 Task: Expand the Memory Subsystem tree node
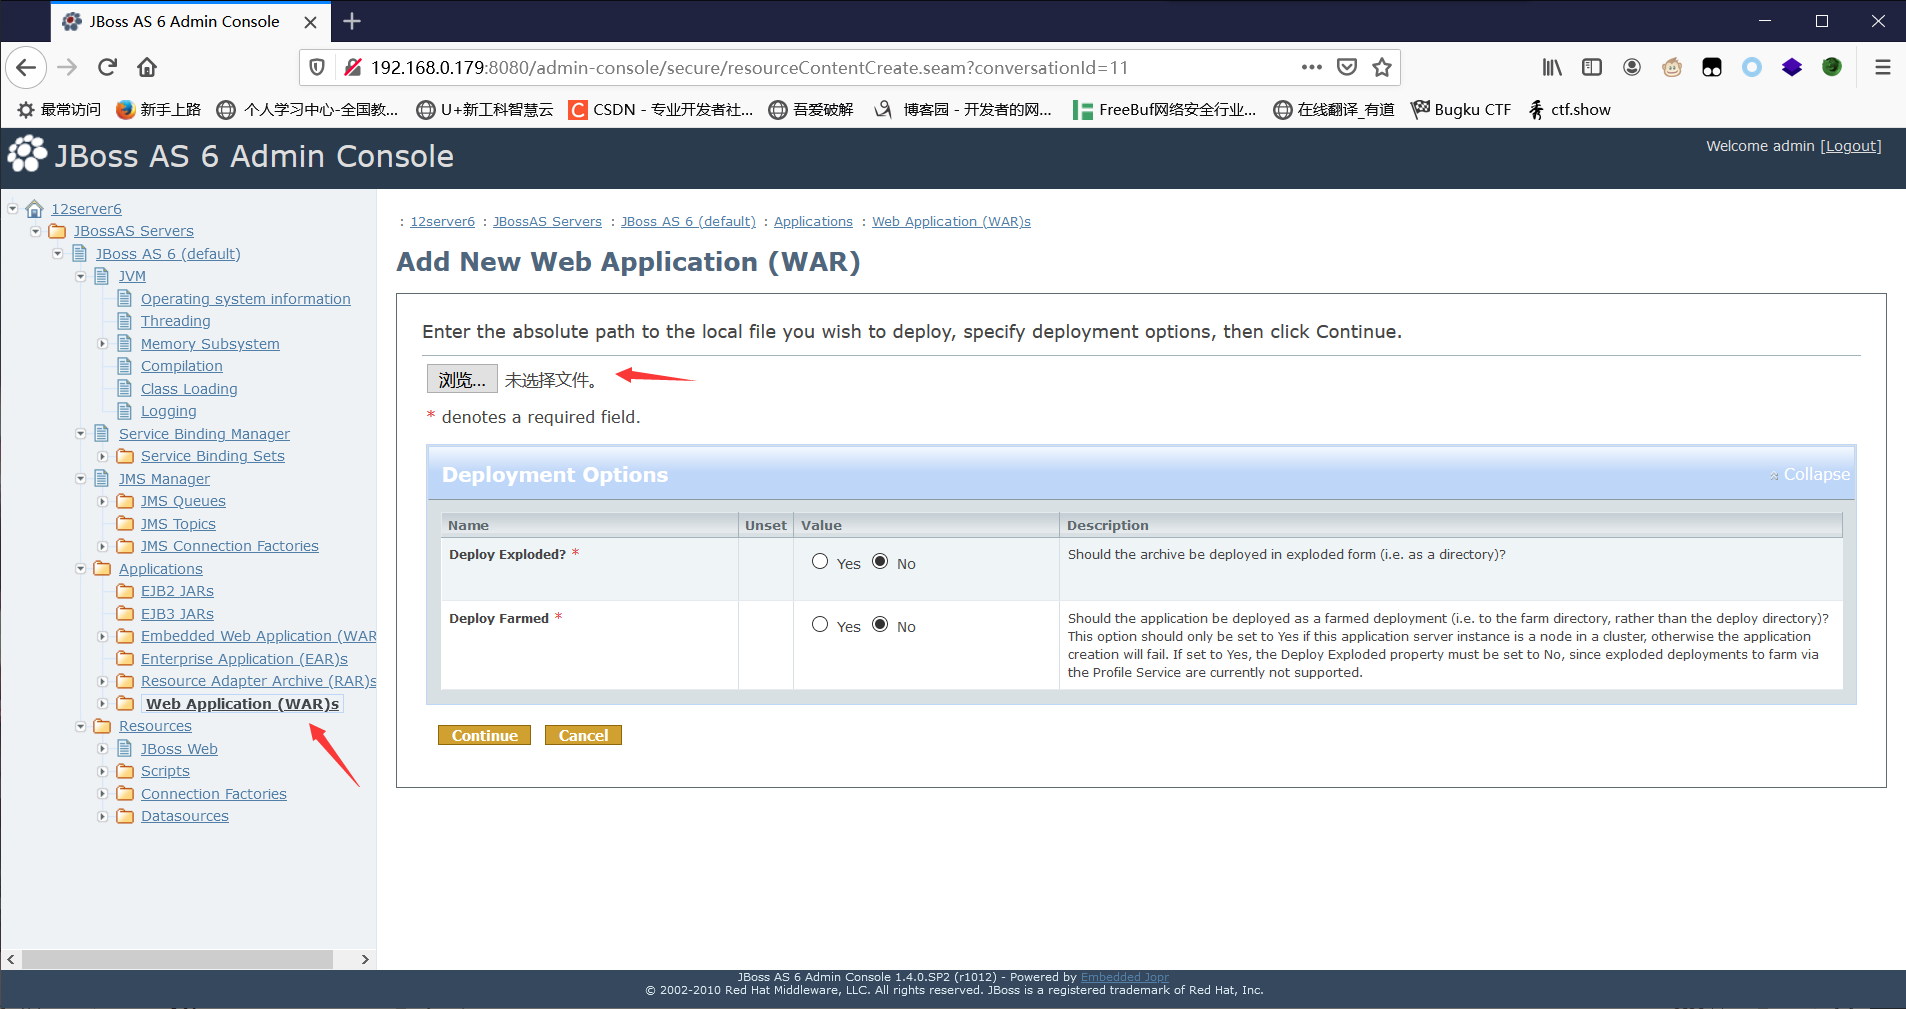click(x=102, y=344)
